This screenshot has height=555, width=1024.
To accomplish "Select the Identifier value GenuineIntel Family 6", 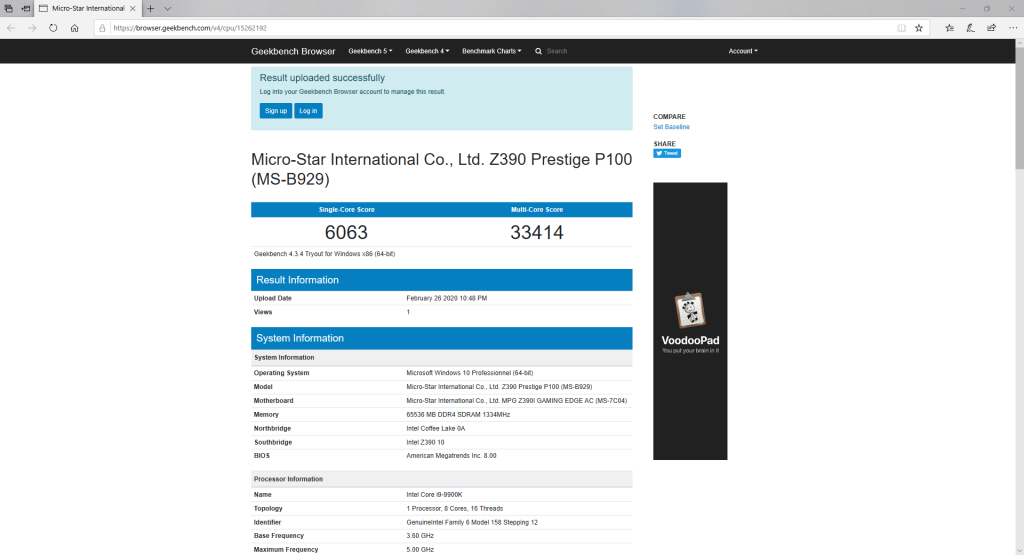I will [x=472, y=522].
